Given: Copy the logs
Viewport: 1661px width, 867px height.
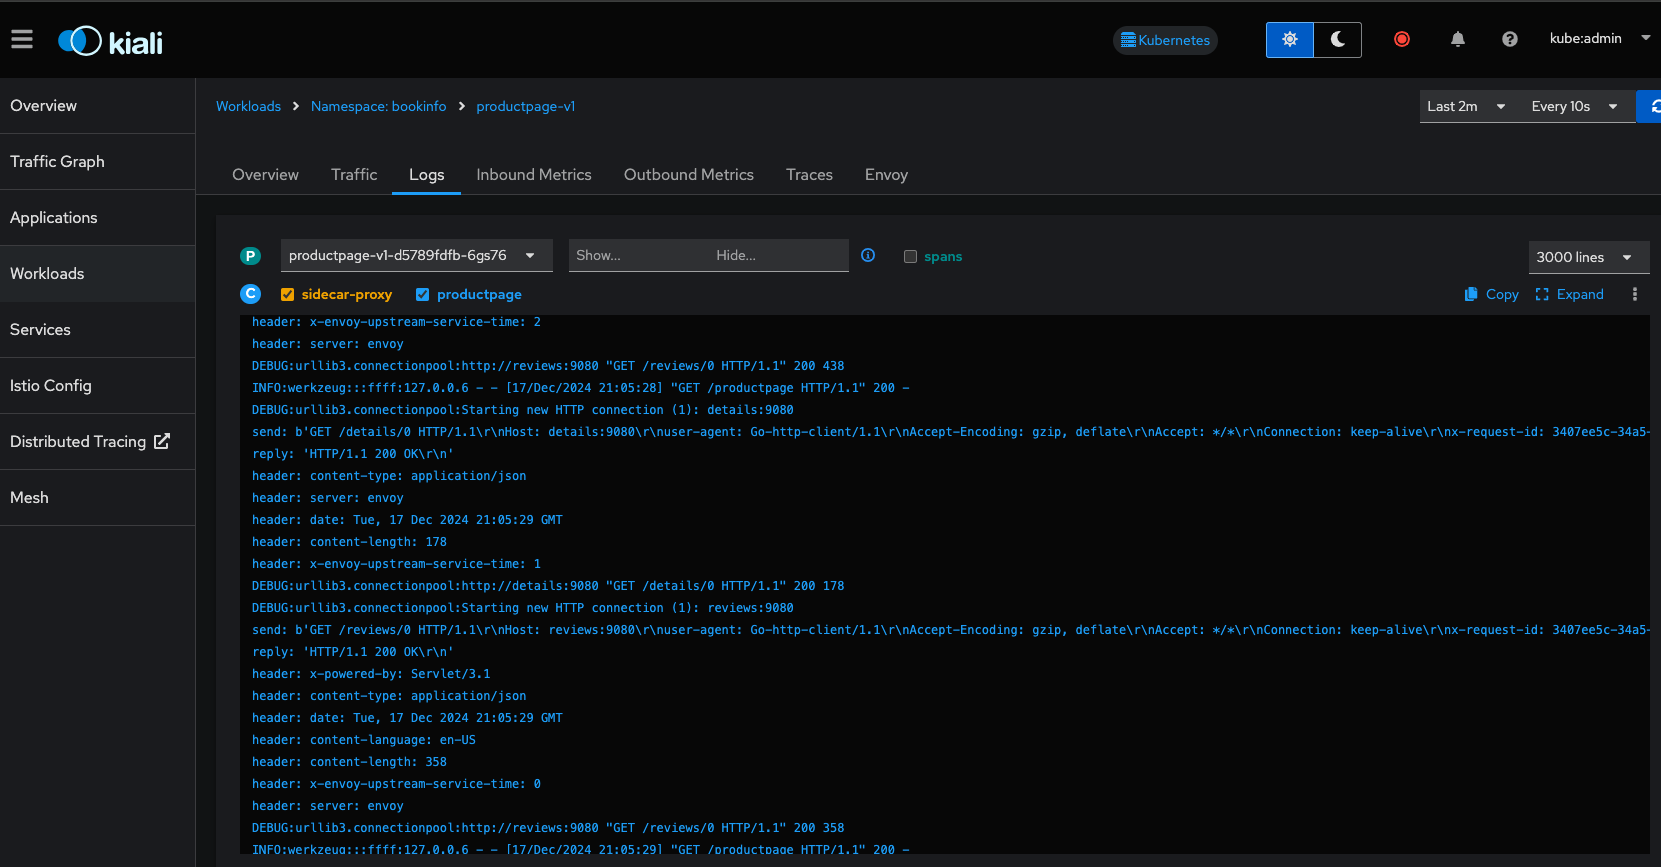Looking at the screenshot, I should (1491, 294).
